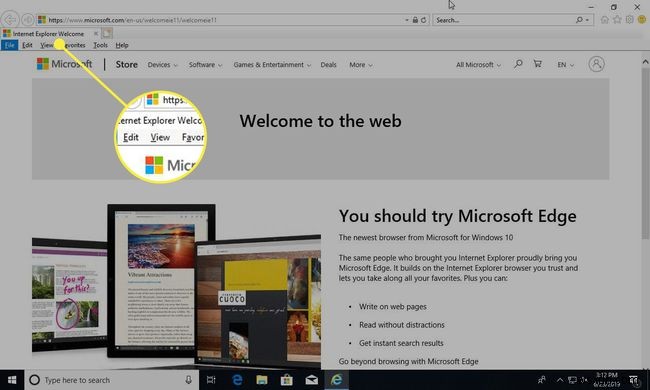Viewport: 650px width, 390px height.
Task: Click the browser Back arrow button
Action: [x=10, y=19]
